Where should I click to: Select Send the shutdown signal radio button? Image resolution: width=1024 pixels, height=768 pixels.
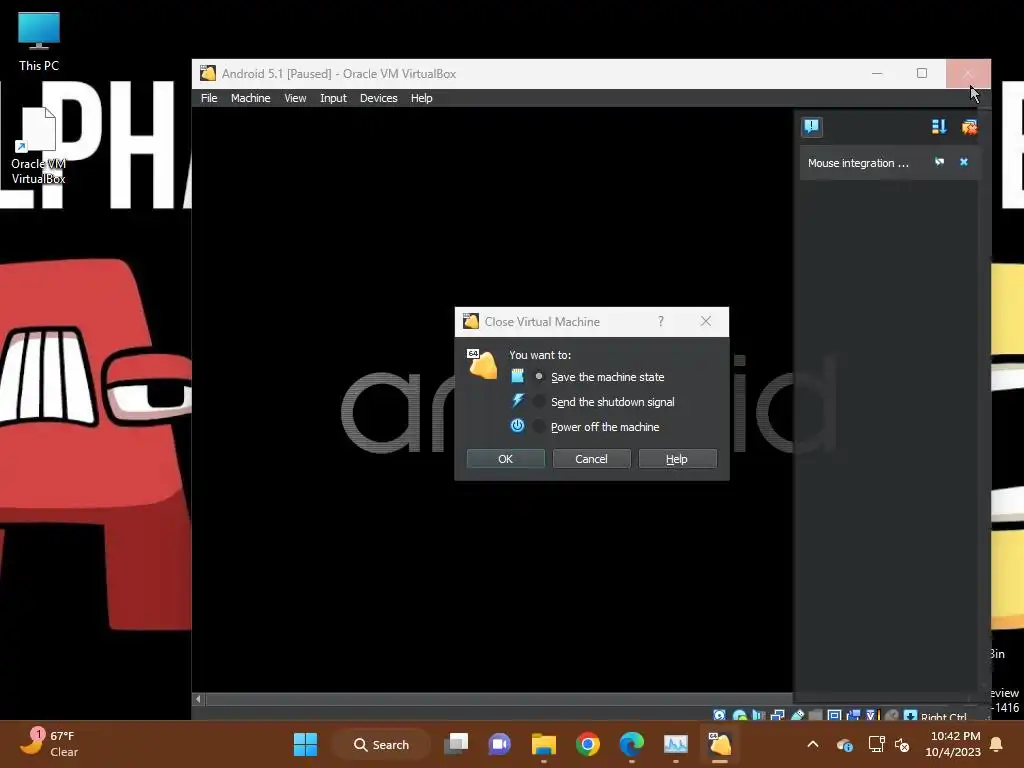539,402
